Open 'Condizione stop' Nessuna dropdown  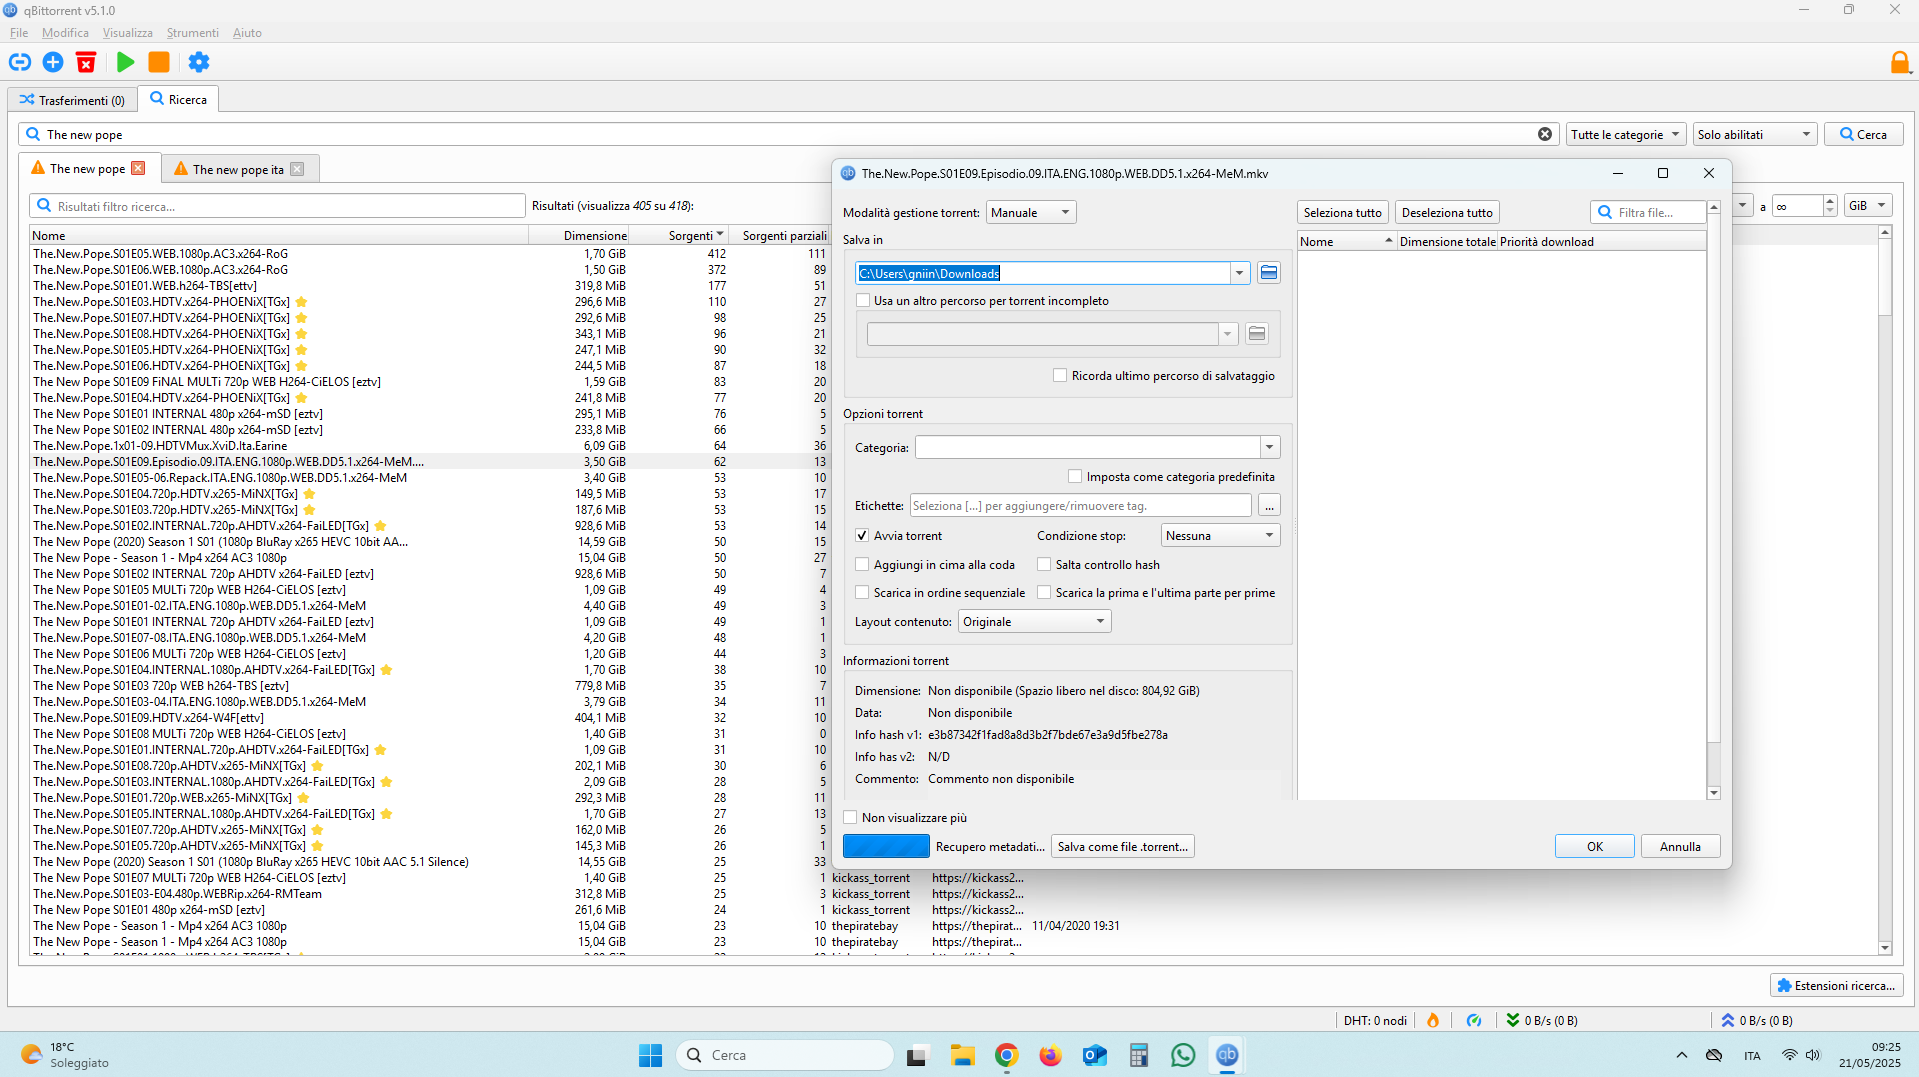click(x=1220, y=536)
